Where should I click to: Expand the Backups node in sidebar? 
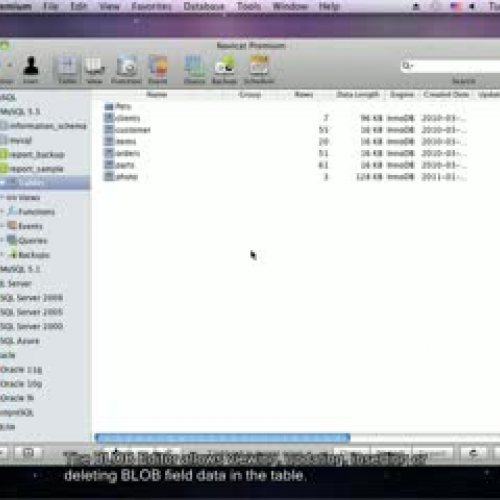coord(2,255)
